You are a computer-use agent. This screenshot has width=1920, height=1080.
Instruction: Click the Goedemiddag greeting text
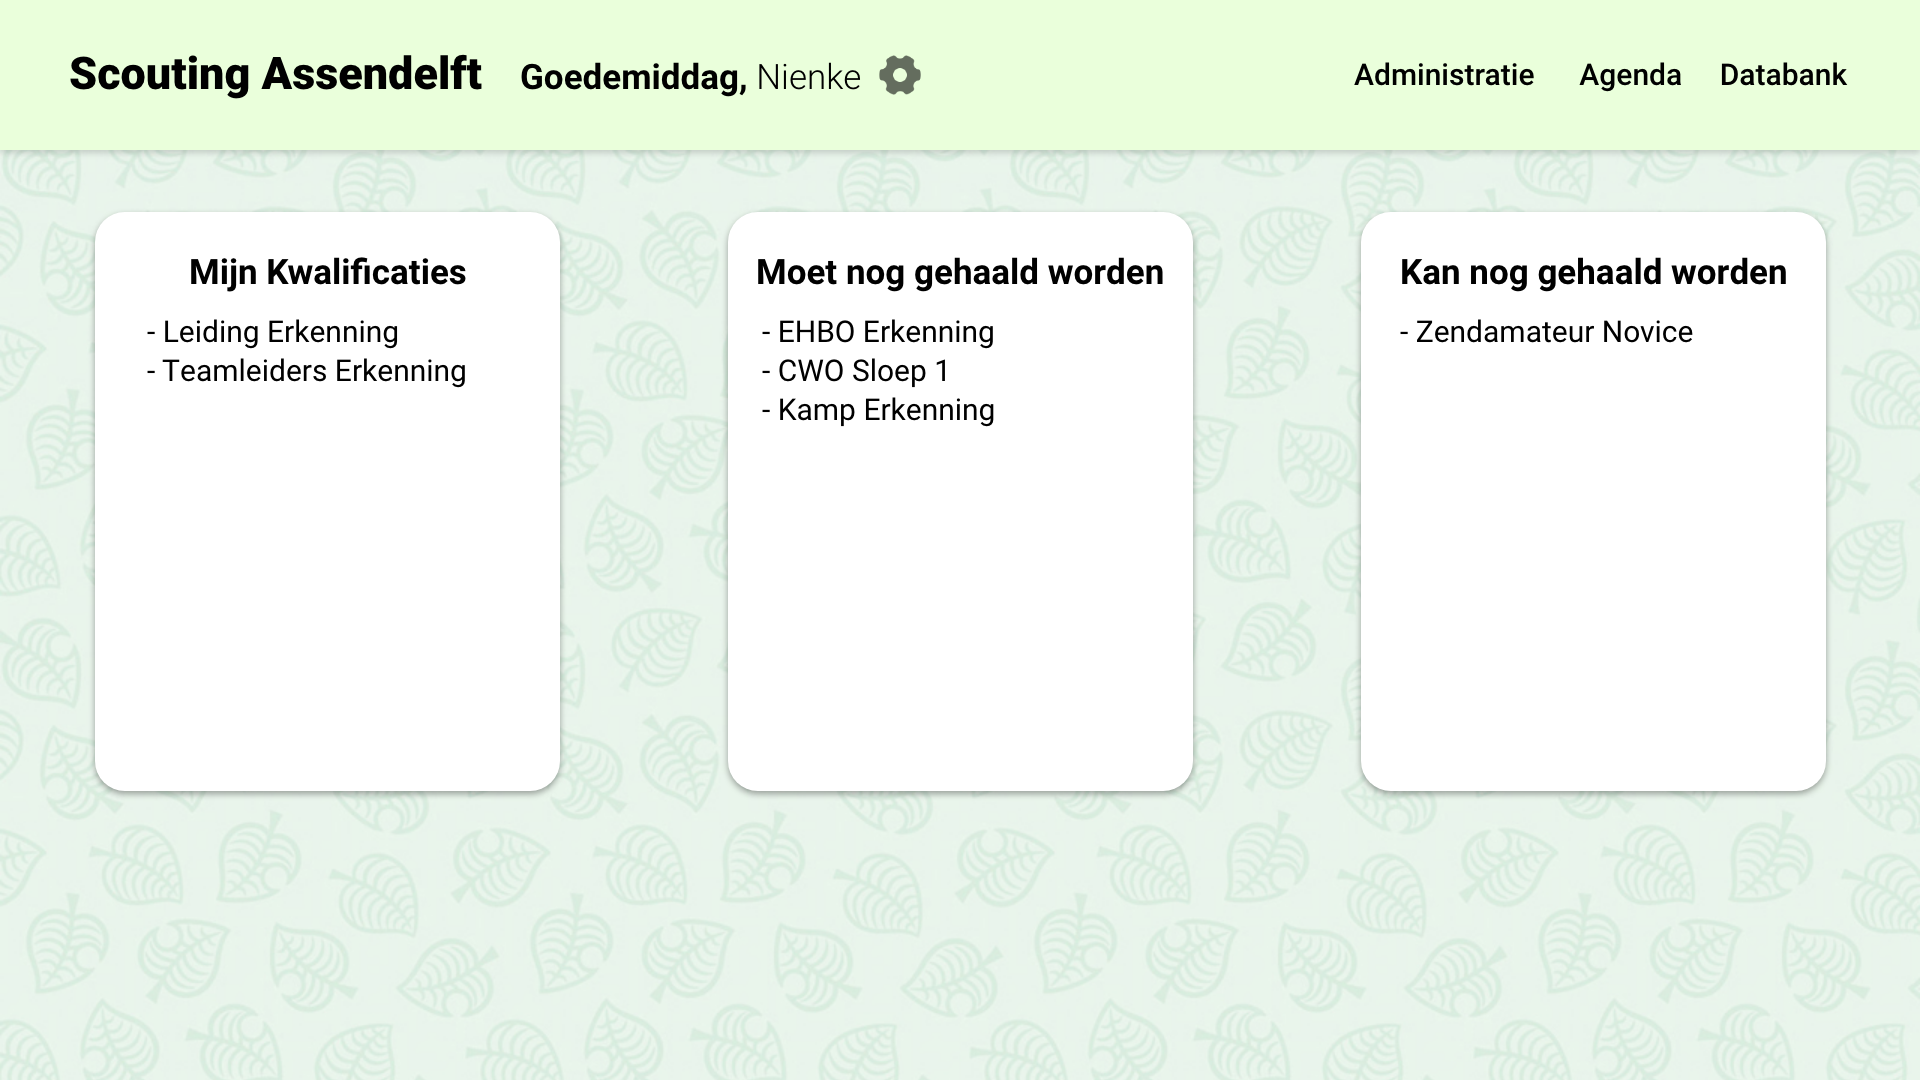point(632,77)
